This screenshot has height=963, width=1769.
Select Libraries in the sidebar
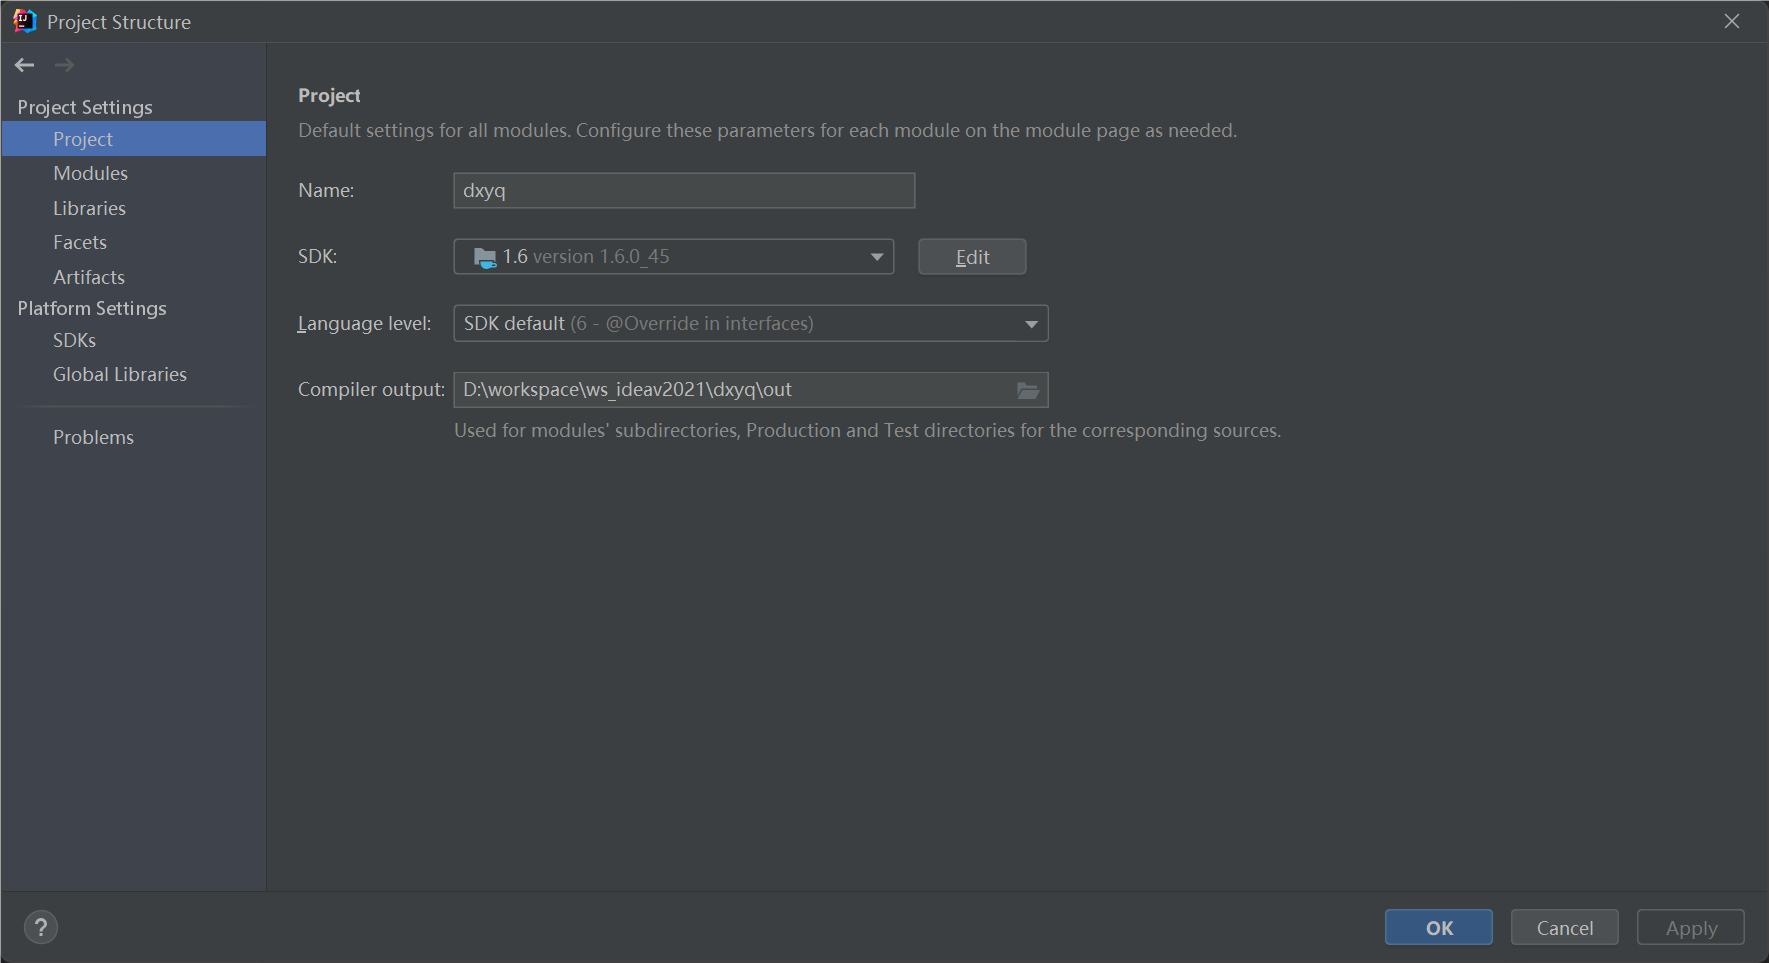point(90,208)
